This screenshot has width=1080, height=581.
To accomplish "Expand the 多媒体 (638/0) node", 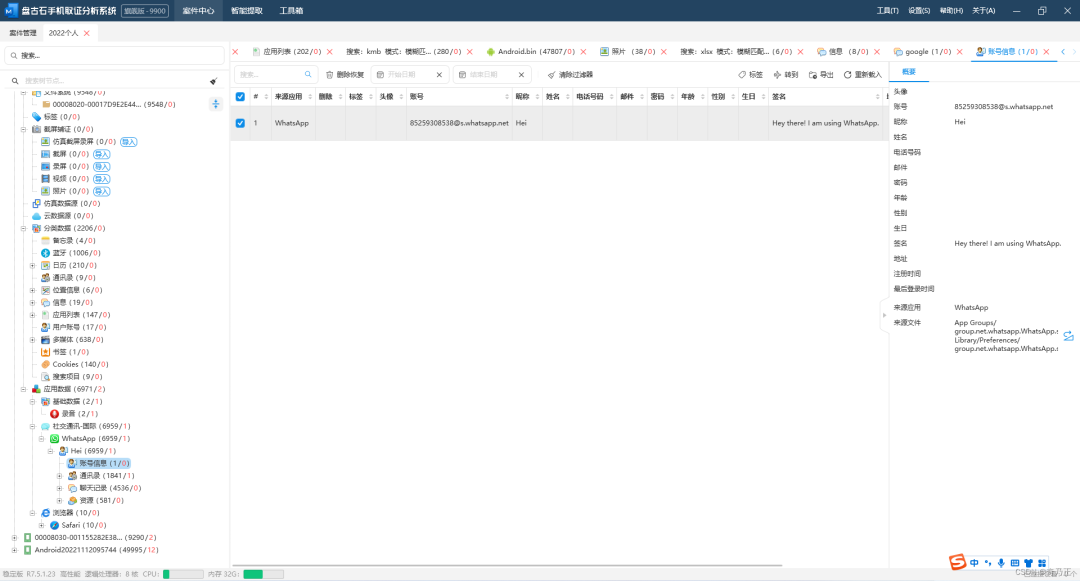I will click(x=32, y=339).
